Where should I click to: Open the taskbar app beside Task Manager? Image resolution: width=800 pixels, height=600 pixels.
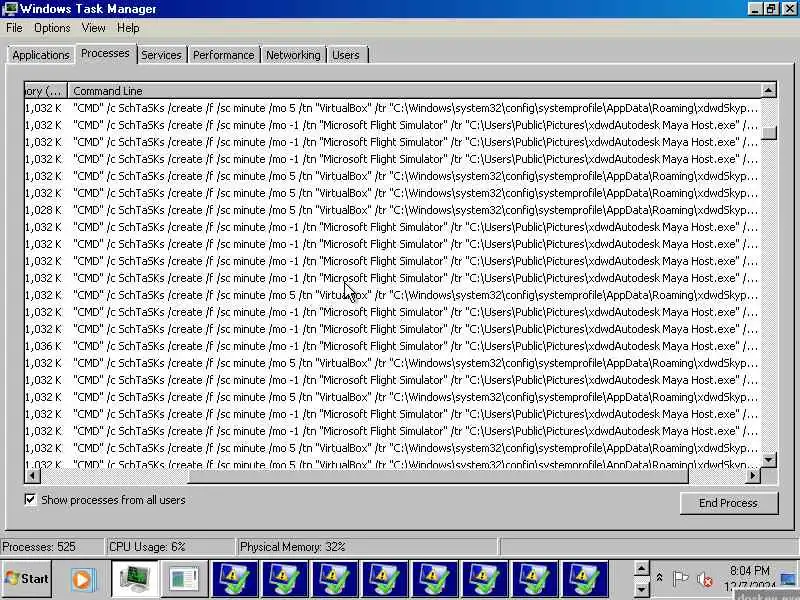[x=184, y=579]
